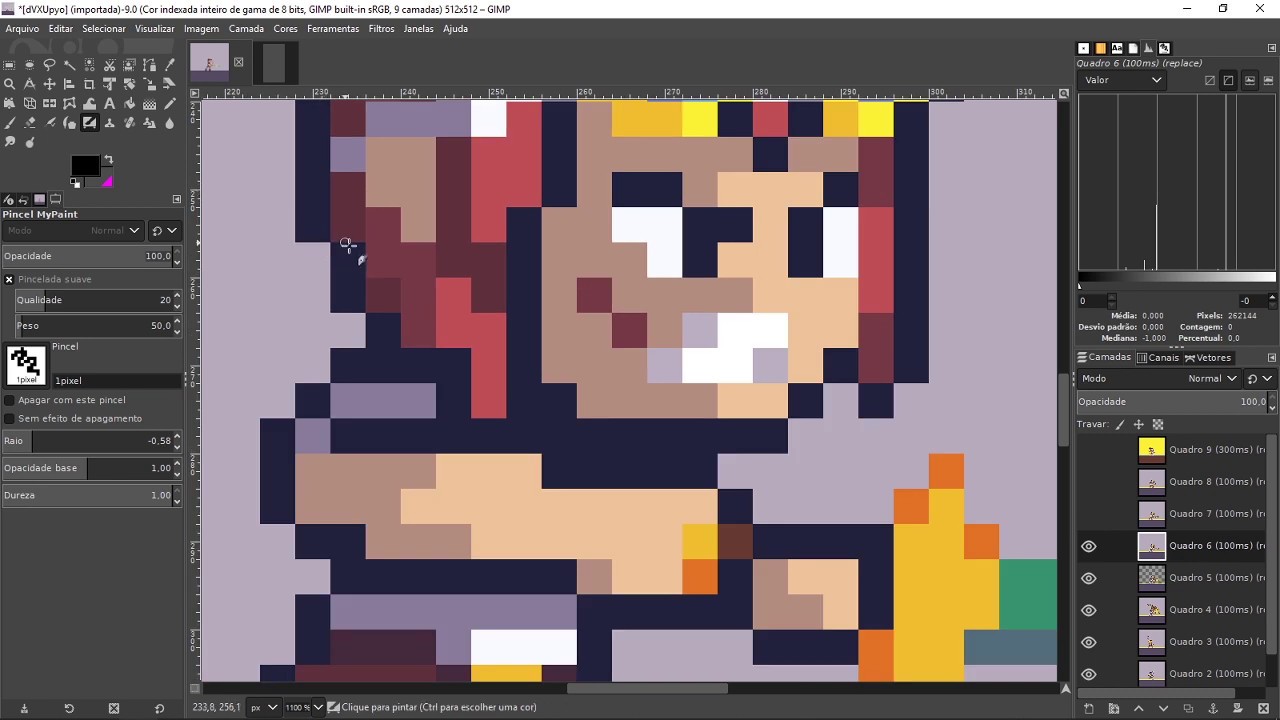Open tool options panel configuration menu arrow
Viewport: 1280px width, 720px height.
[177, 199]
